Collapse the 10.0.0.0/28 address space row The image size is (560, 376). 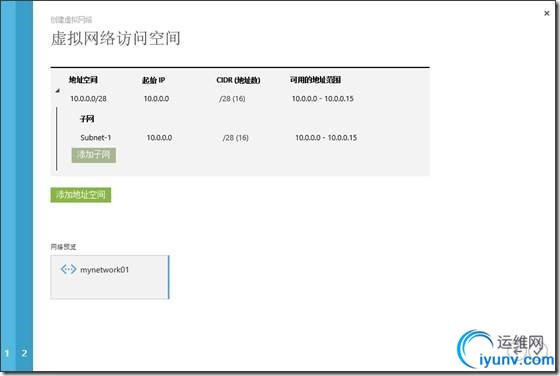point(58,91)
